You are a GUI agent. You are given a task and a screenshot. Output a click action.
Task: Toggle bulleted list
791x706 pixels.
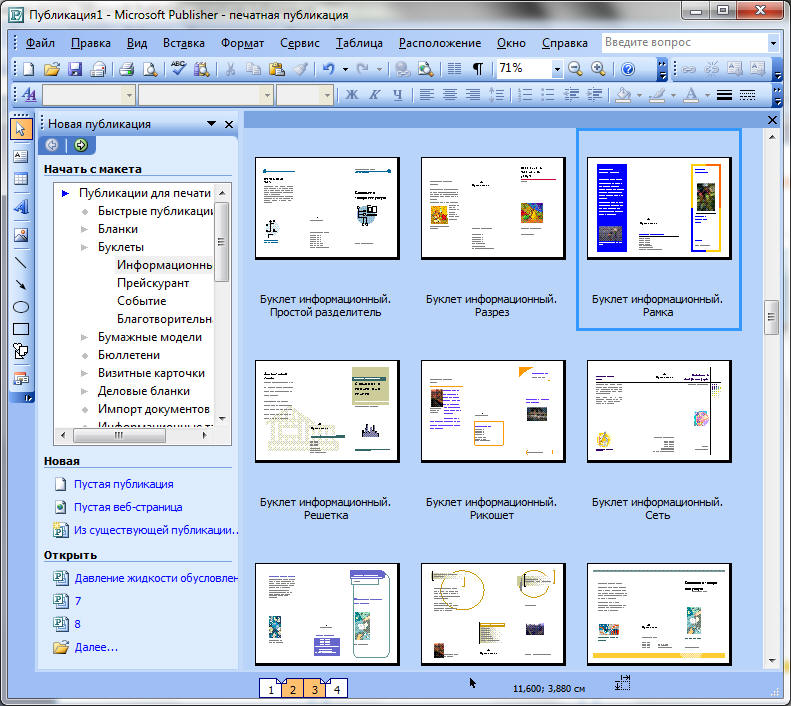pos(548,94)
